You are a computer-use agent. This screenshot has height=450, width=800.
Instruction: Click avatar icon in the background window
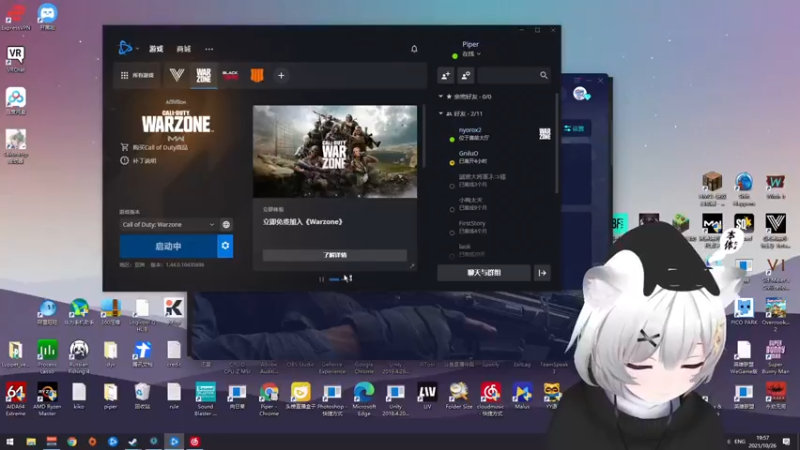[580, 94]
